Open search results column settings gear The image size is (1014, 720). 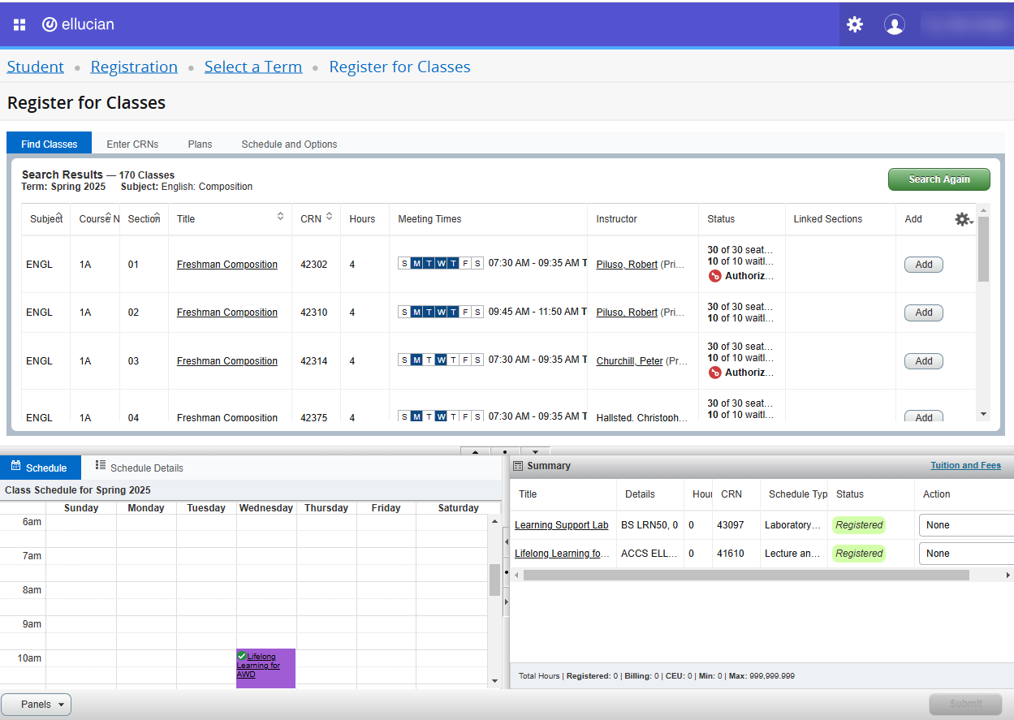pyautogui.click(x=962, y=219)
